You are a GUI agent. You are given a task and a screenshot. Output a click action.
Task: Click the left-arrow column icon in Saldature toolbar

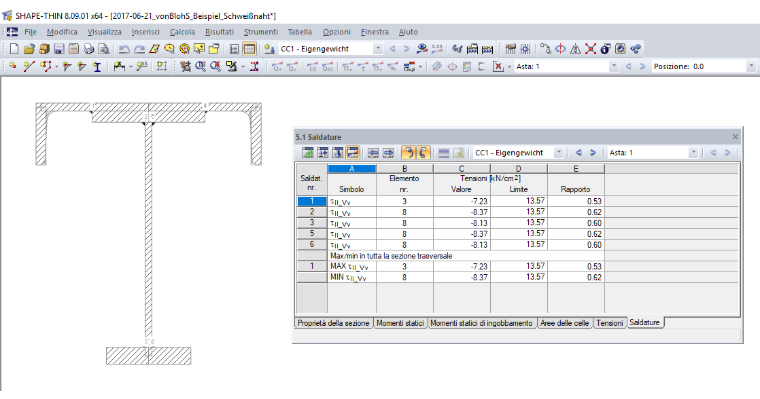click(373, 153)
